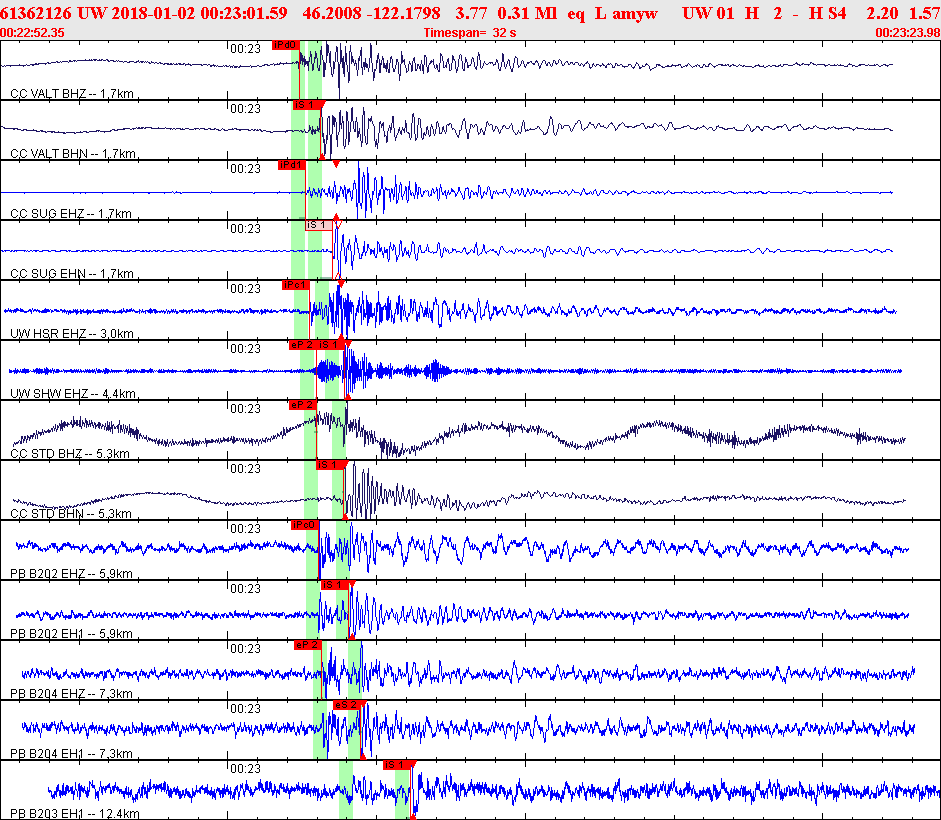941x820 pixels.
Task: Click the 'Timespan= 32 s' label
Action: click(x=470, y=32)
